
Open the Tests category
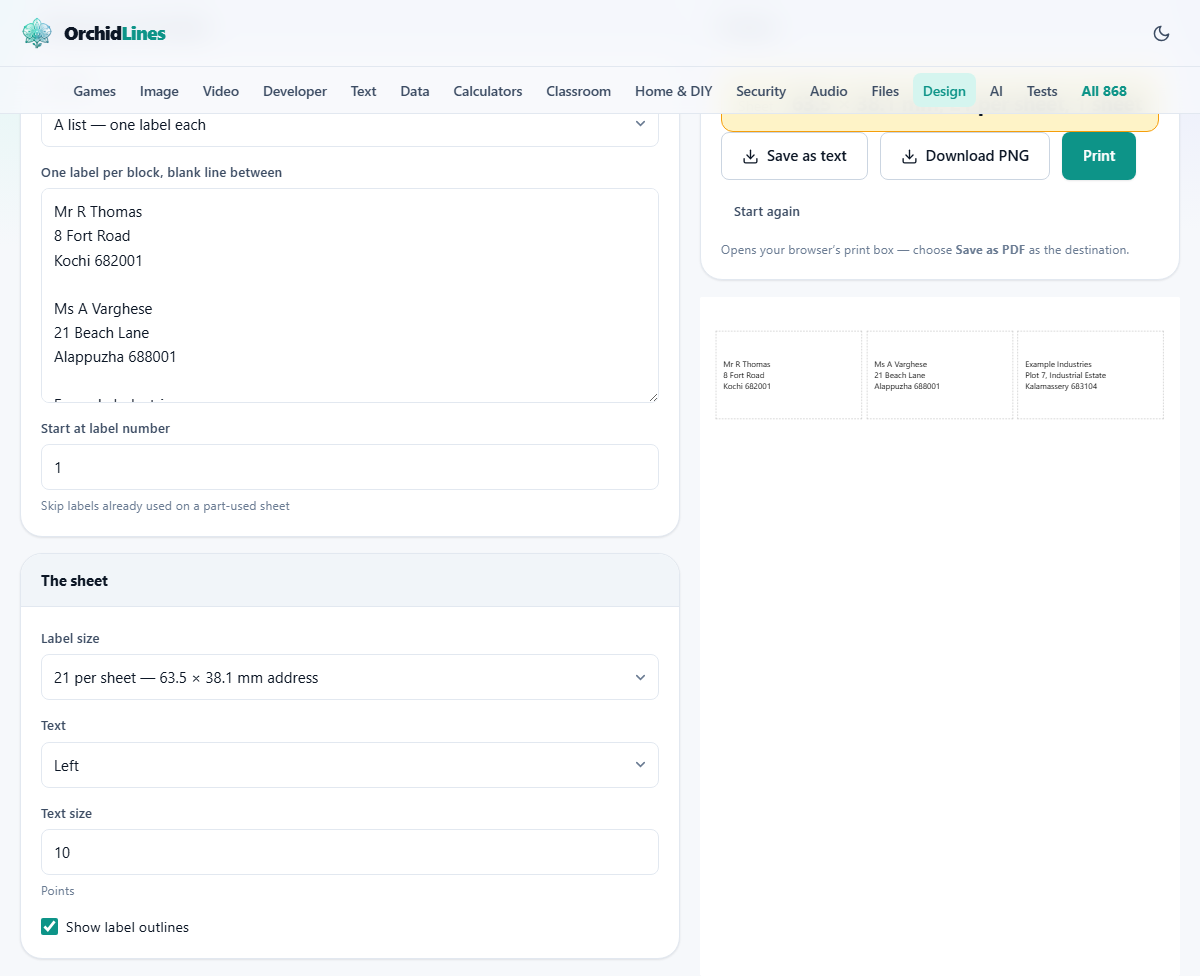(1042, 91)
